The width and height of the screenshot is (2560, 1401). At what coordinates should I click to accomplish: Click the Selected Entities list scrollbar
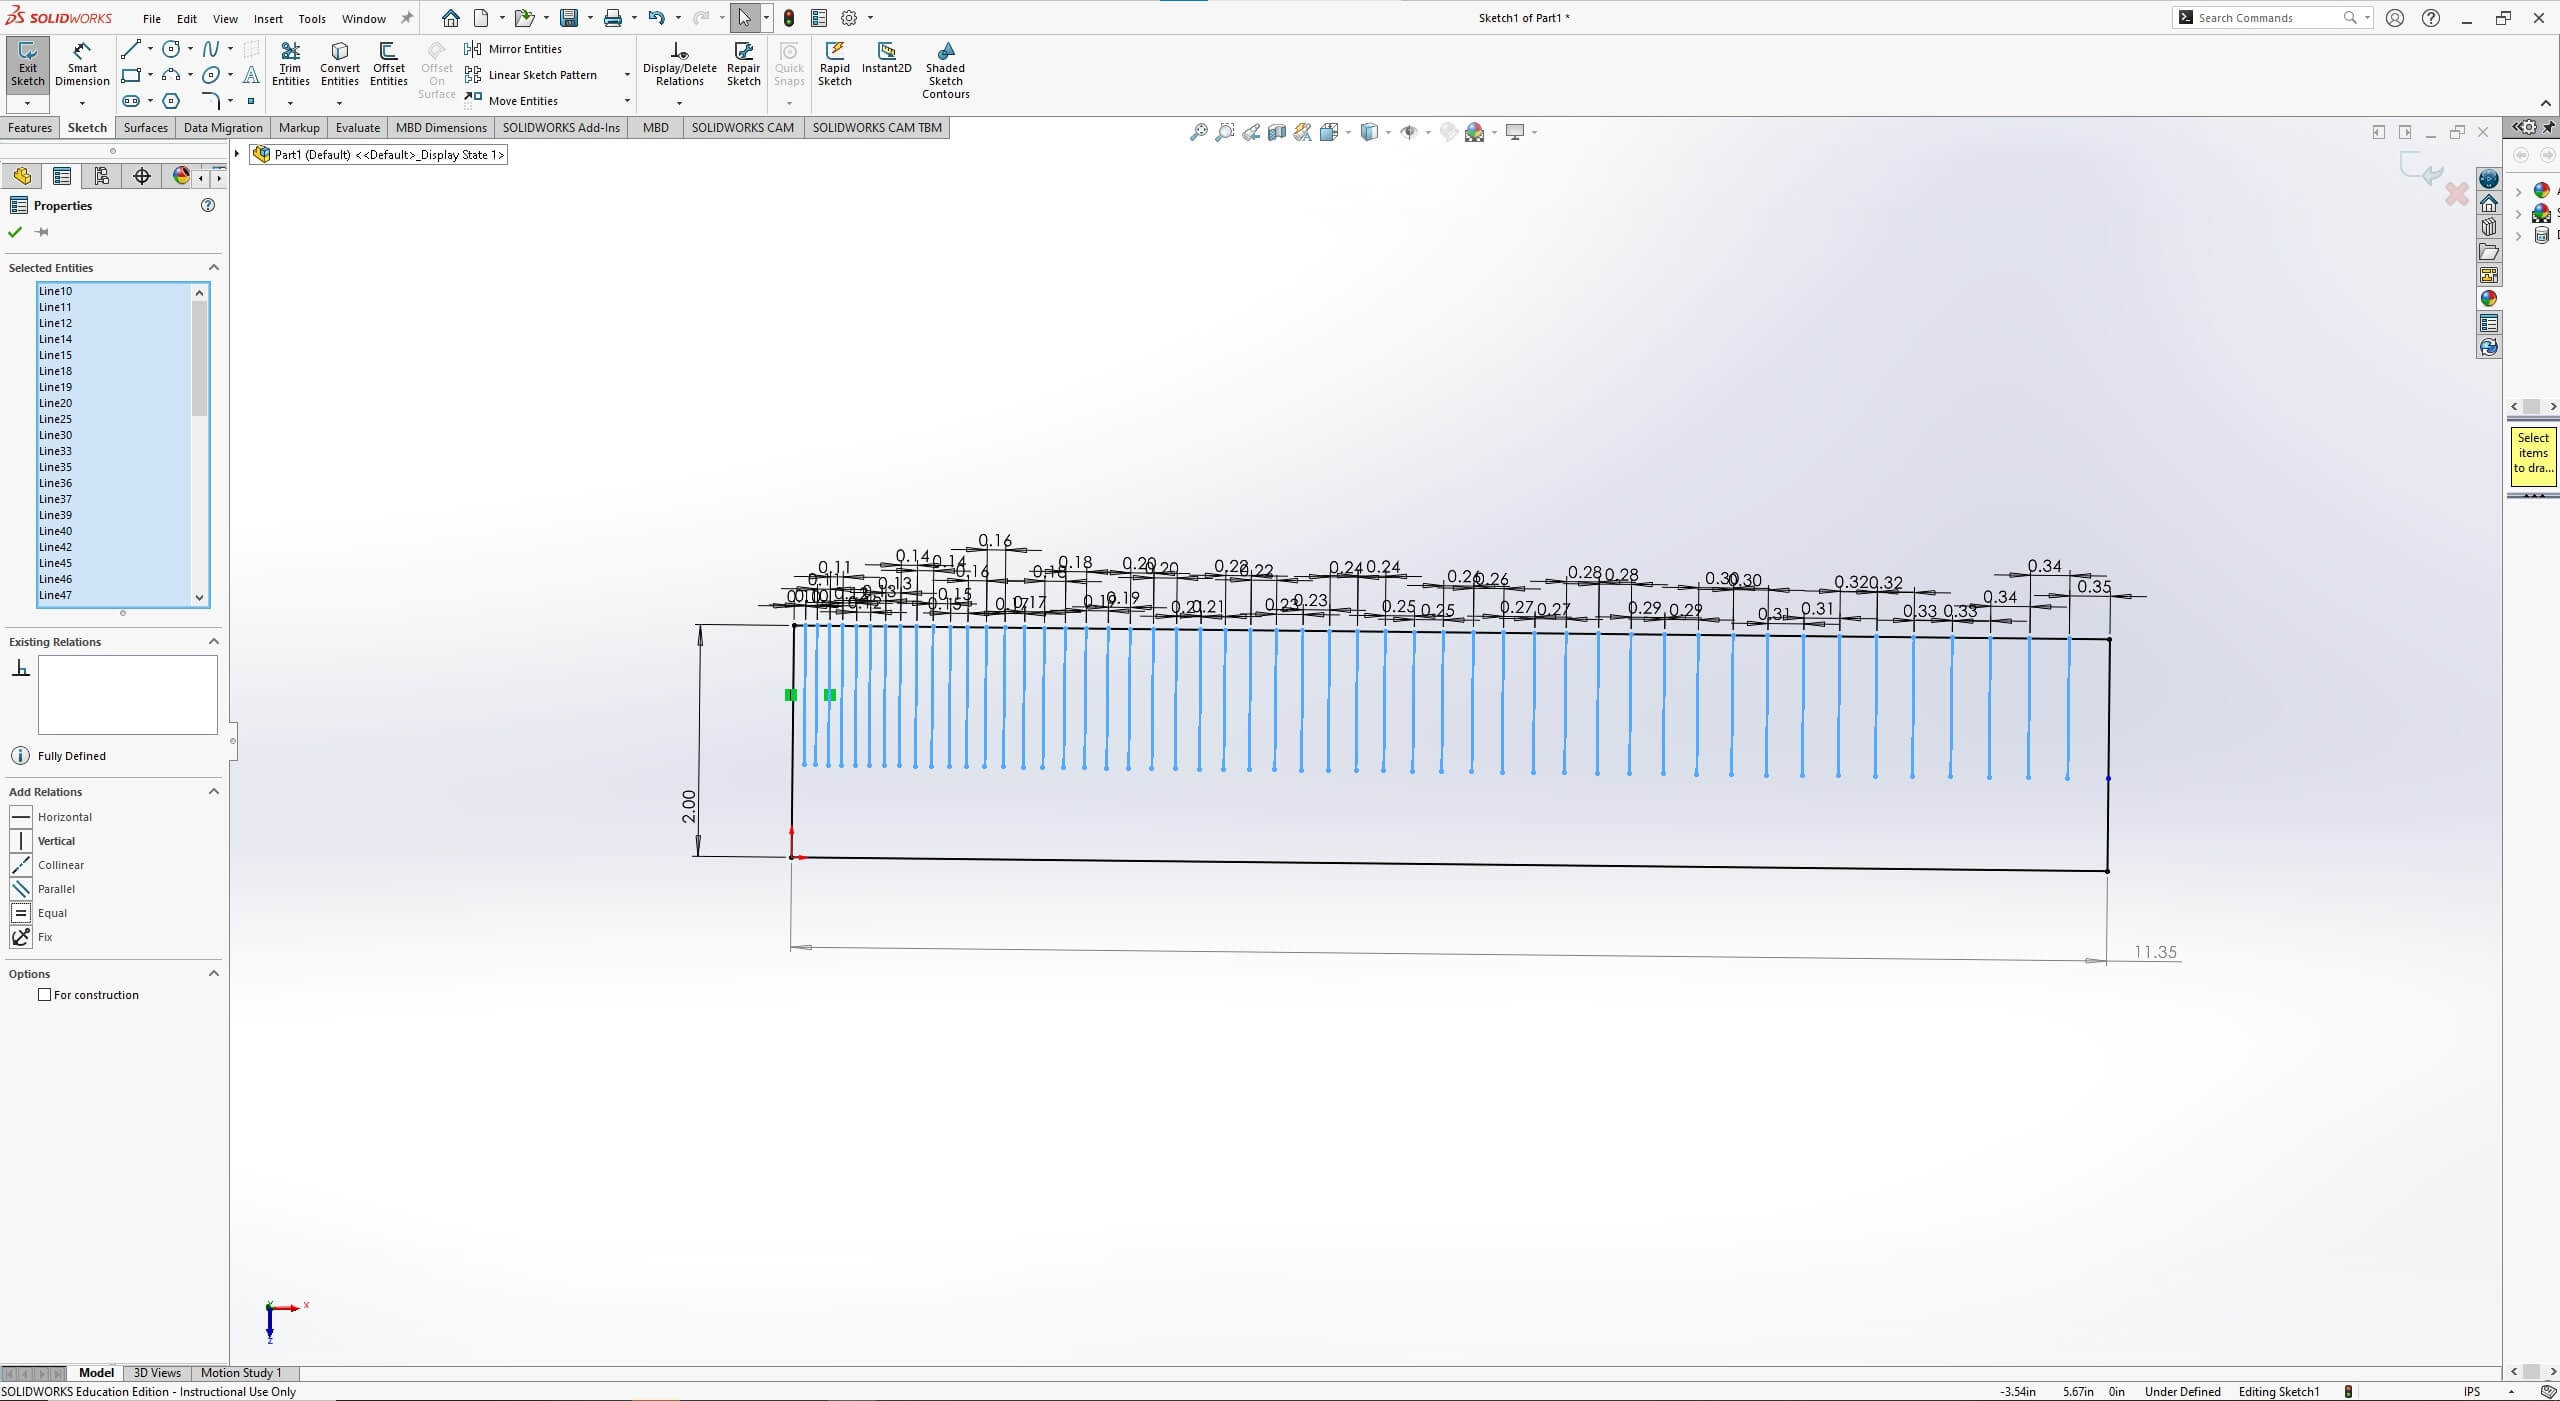199,358
